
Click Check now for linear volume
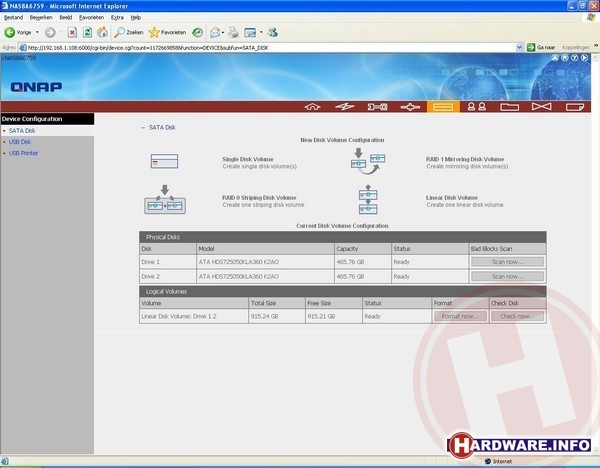point(517,316)
